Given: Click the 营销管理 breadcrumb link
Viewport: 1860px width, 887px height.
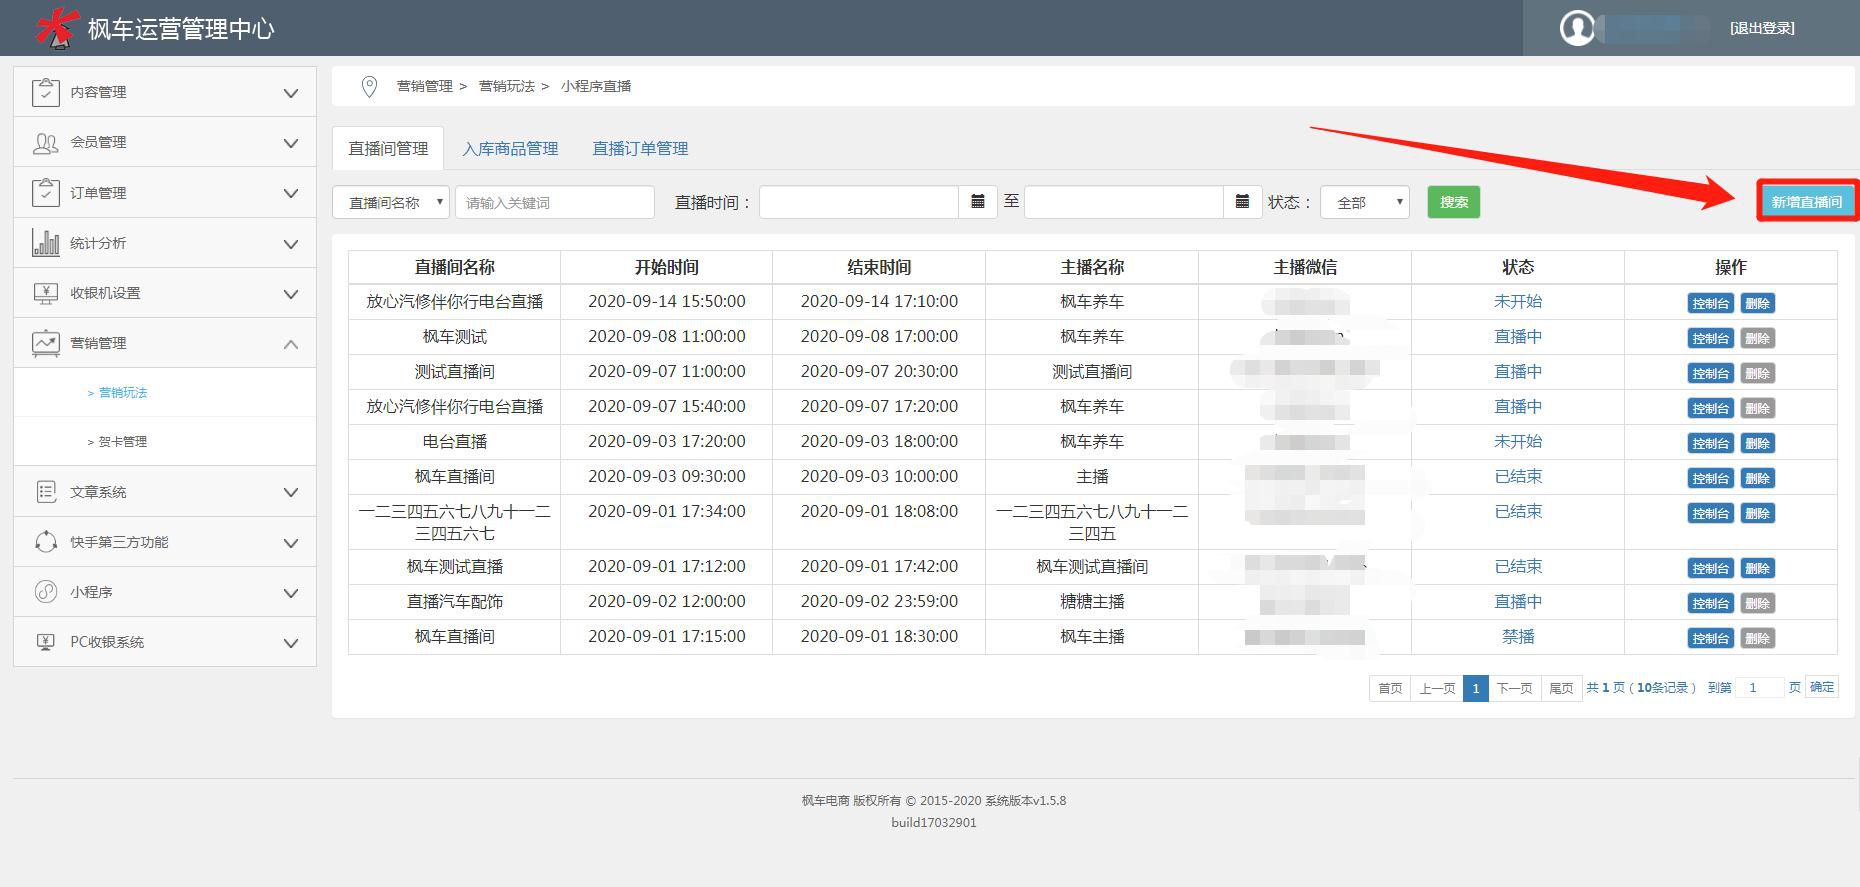Looking at the screenshot, I should pos(425,86).
